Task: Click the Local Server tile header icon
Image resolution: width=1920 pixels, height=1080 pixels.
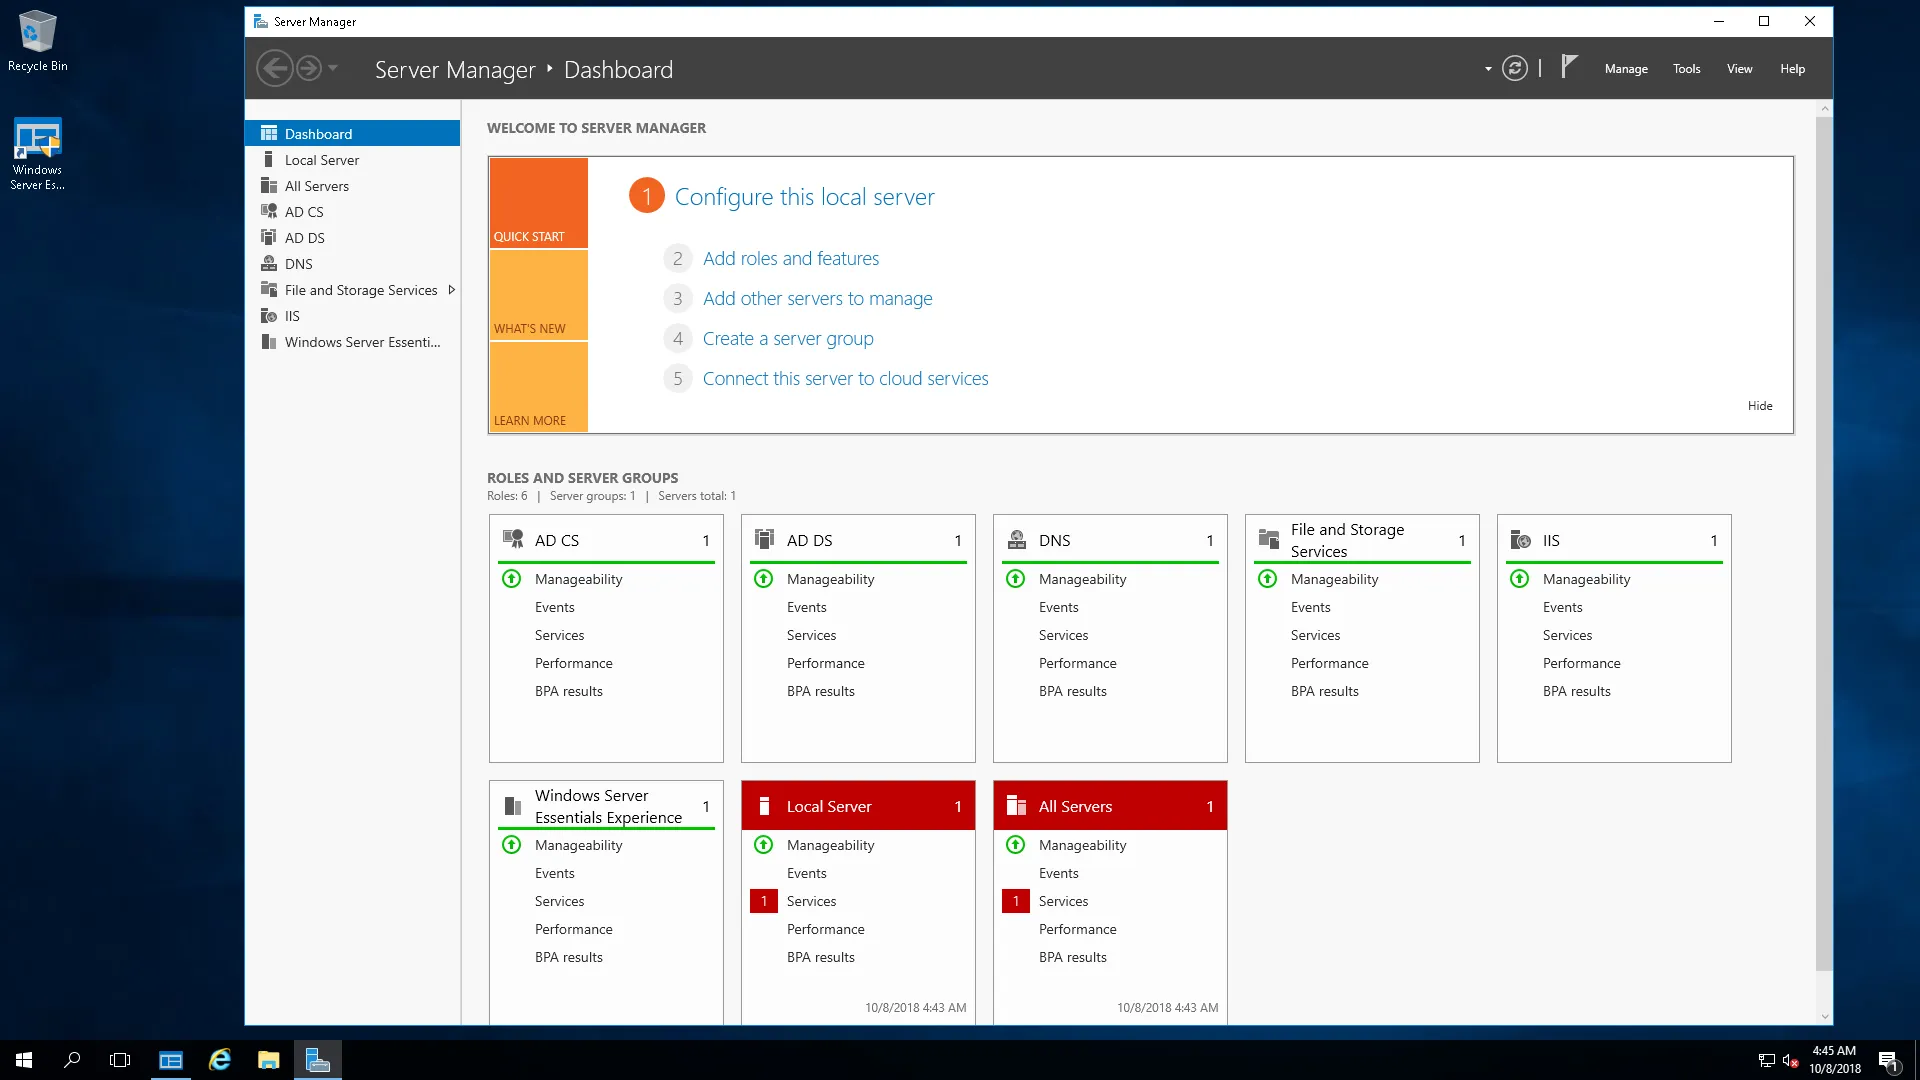Action: [765, 805]
